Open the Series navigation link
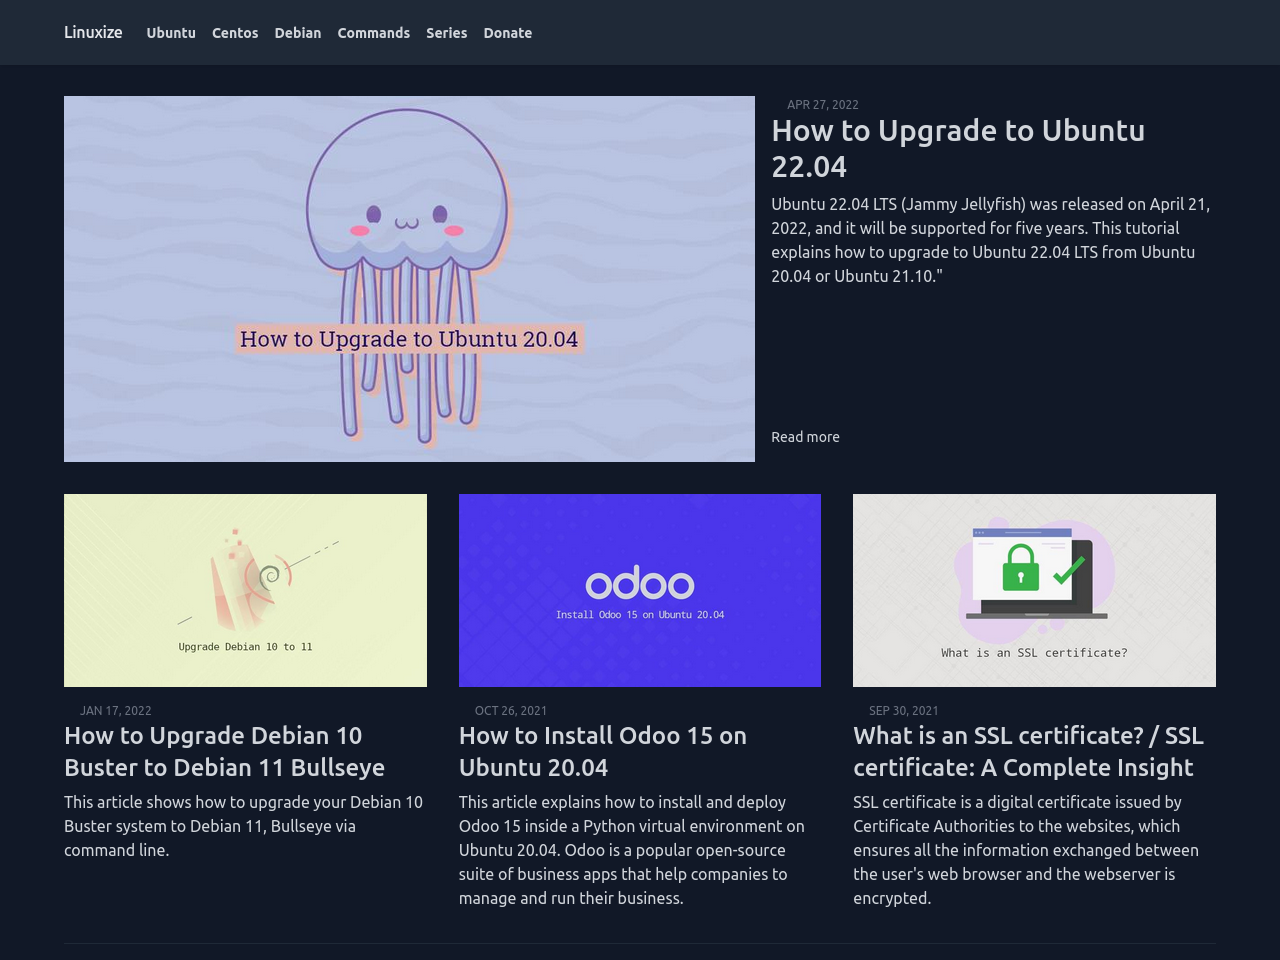The width and height of the screenshot is (1280, 960). [x=447, y=33]
